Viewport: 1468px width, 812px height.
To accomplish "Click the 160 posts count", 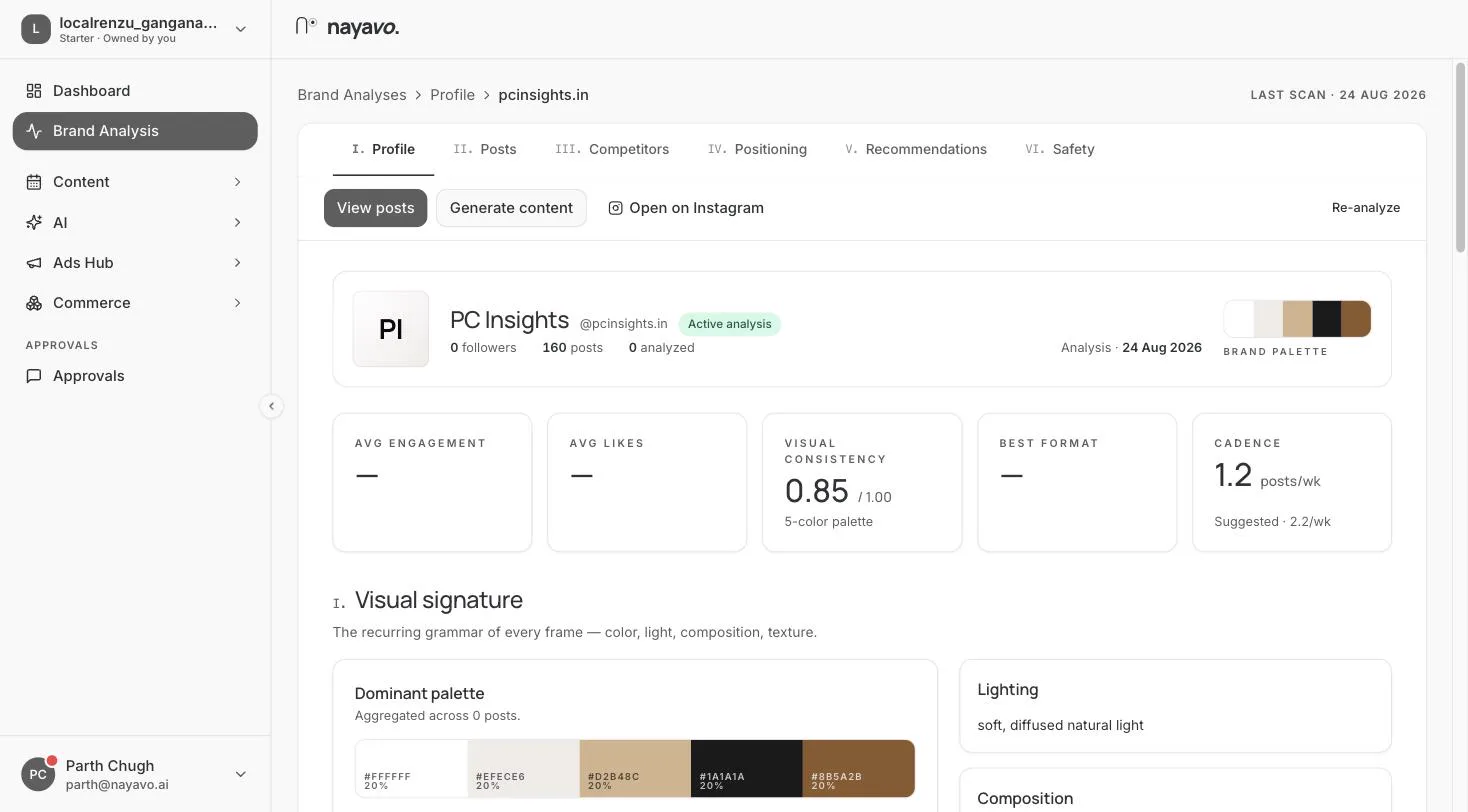I will [x=572, y=348].
